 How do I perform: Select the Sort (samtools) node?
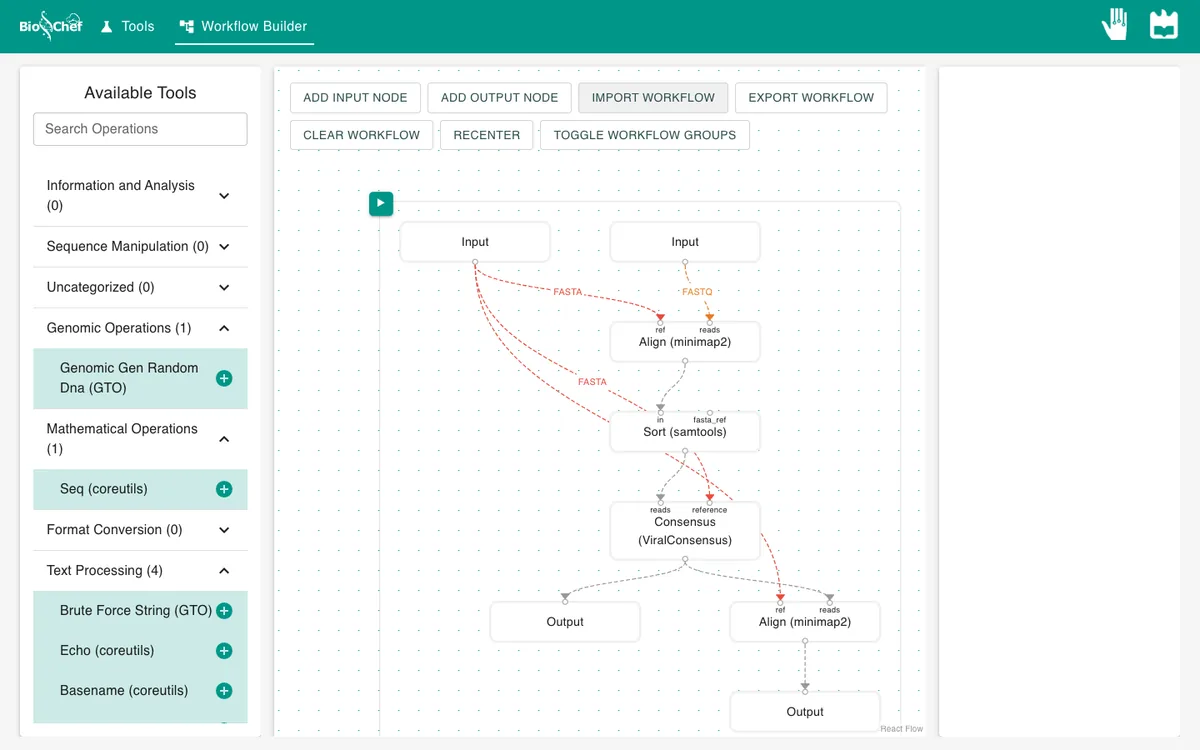point(685,432)
